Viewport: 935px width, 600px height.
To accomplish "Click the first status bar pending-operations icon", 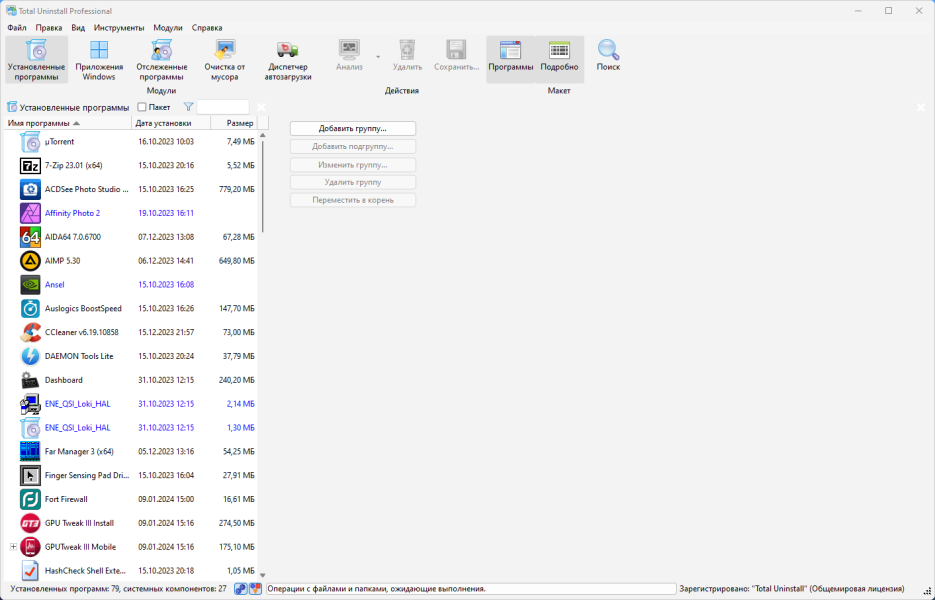I will coord(240,589).
